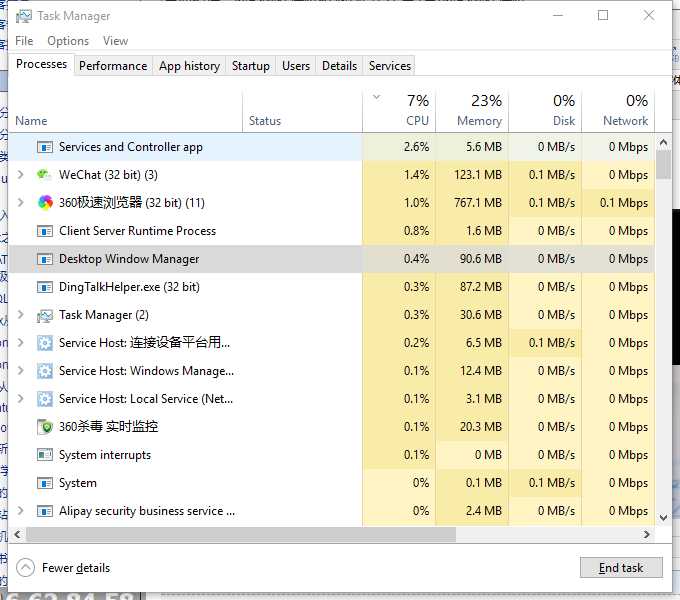The width and height of the screenshot is (680, 600).
Task: Open the File menu
Action: [24, 41]
